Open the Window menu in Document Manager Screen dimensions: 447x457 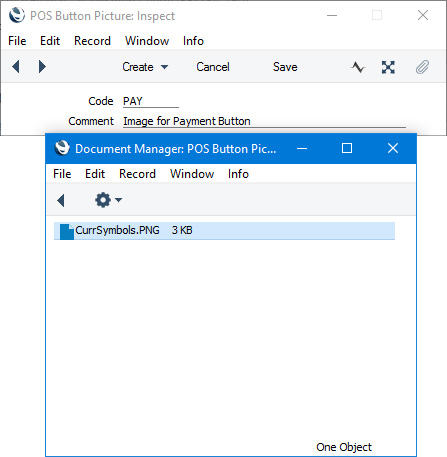point(192,174)
